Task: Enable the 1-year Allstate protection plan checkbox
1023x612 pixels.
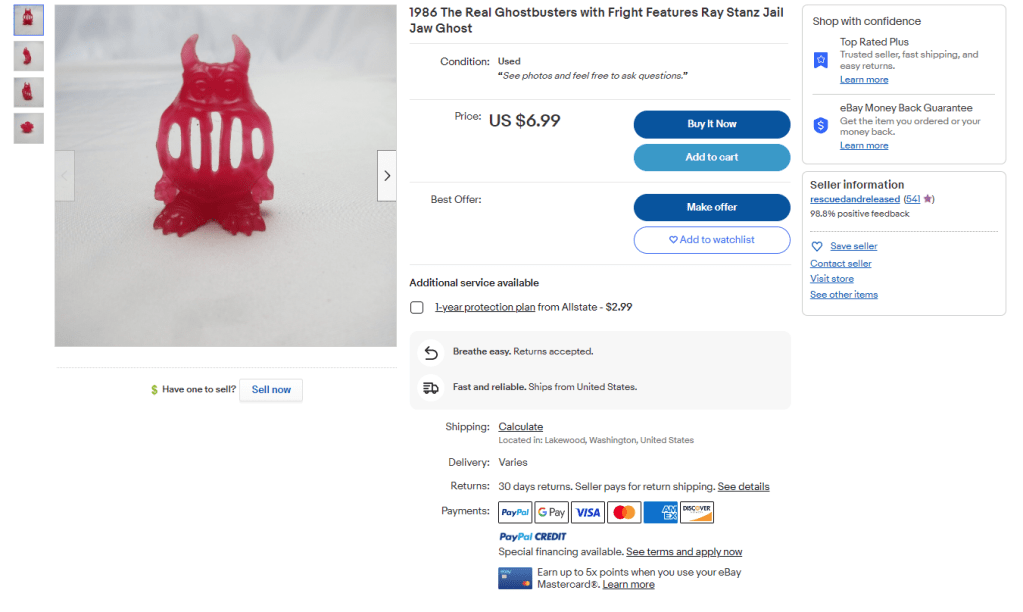Action: pyautogui.click(x=417, y=307)
